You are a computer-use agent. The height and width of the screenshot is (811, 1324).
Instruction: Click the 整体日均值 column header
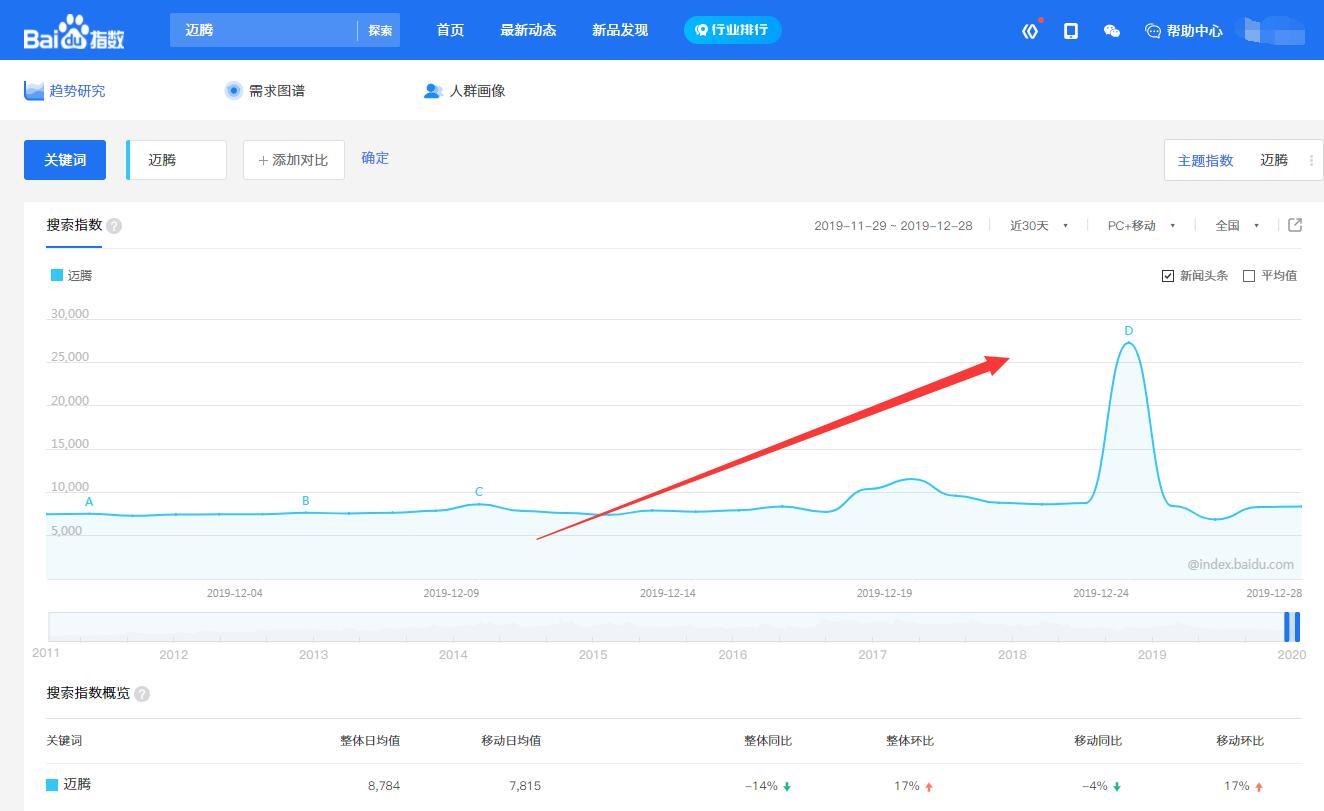(x=370, y=741)
